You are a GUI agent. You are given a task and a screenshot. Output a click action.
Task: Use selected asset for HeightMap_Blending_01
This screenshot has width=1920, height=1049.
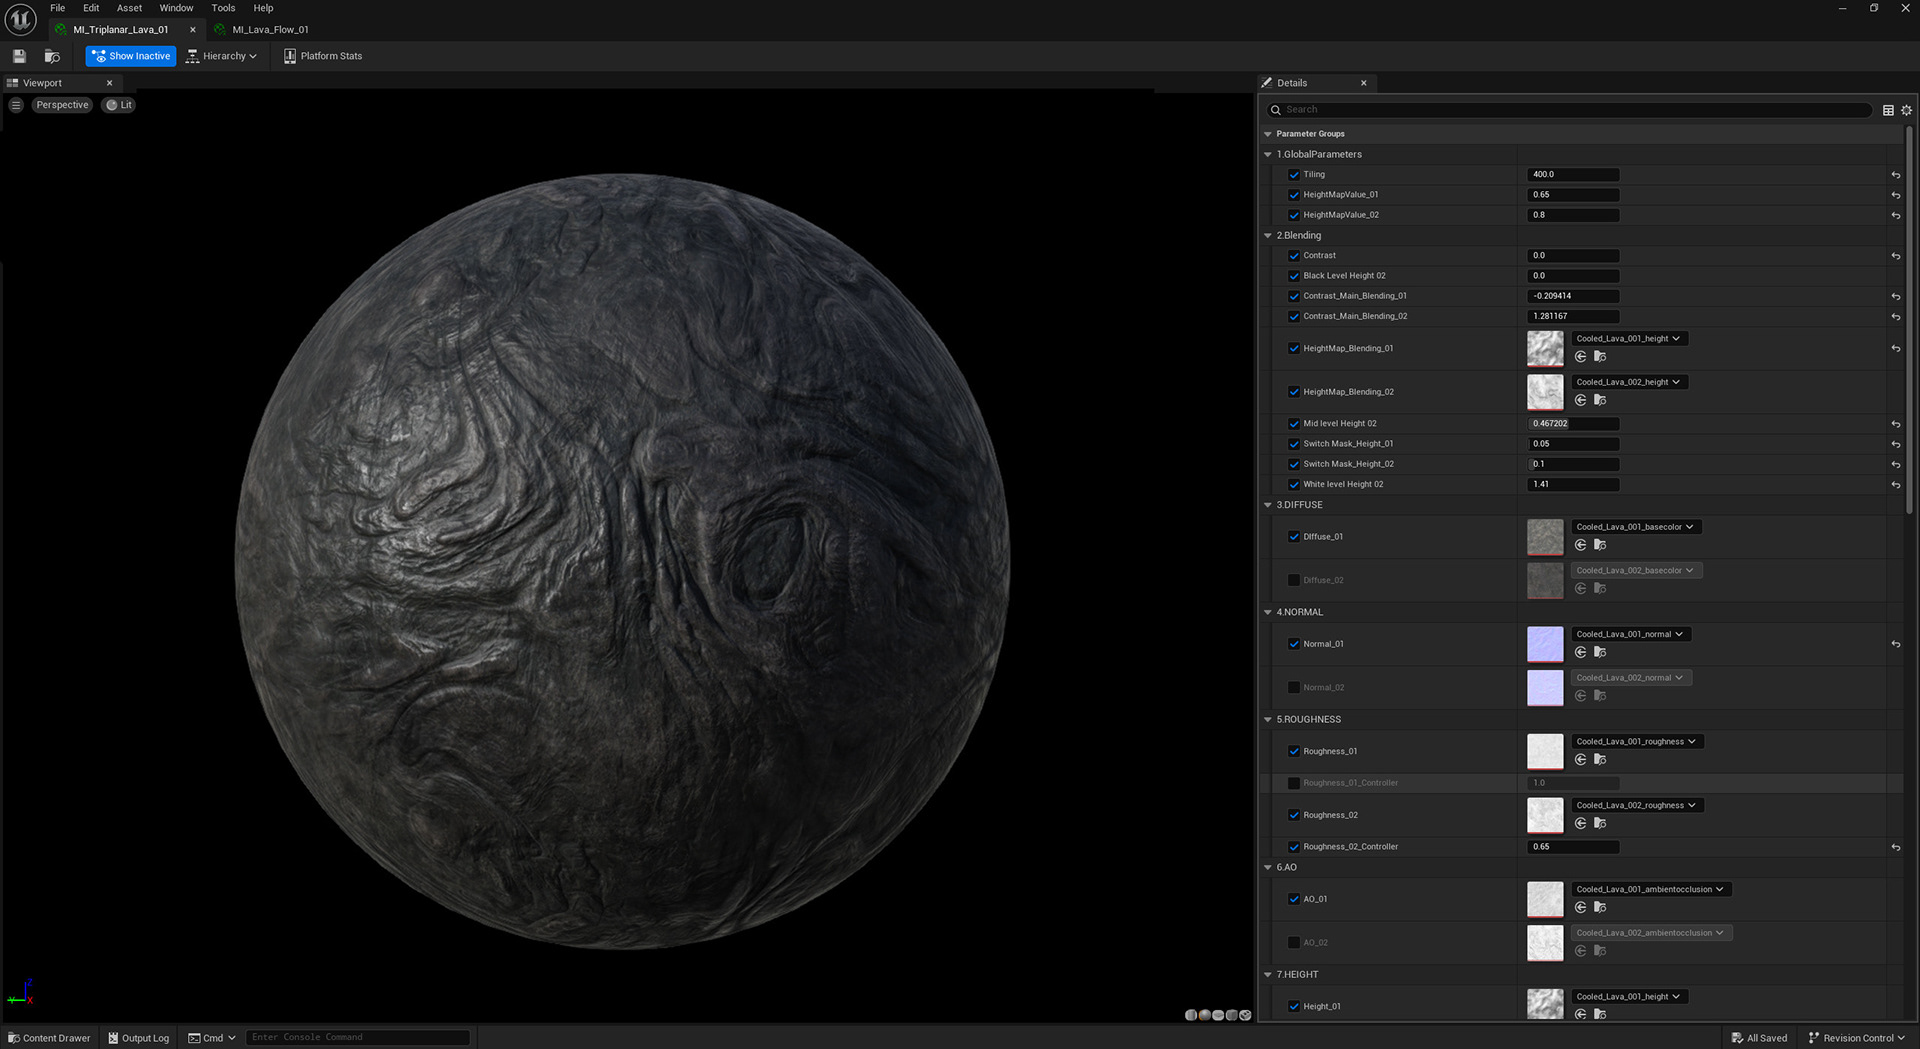point(1580,357)
